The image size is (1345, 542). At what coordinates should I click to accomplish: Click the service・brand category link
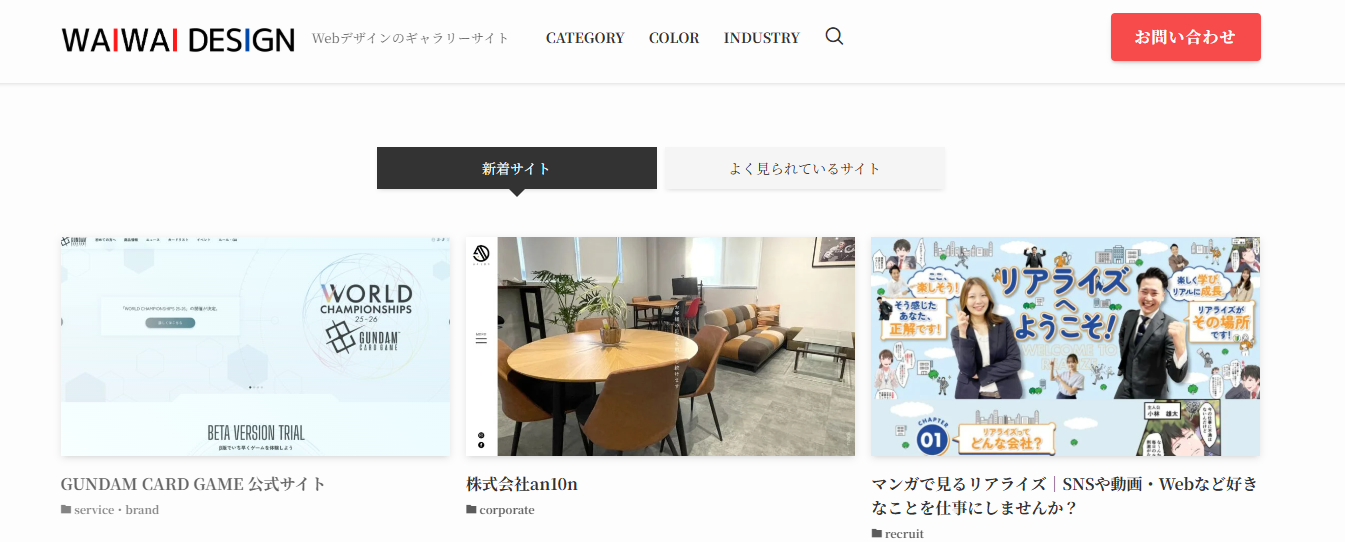point(116,510)
